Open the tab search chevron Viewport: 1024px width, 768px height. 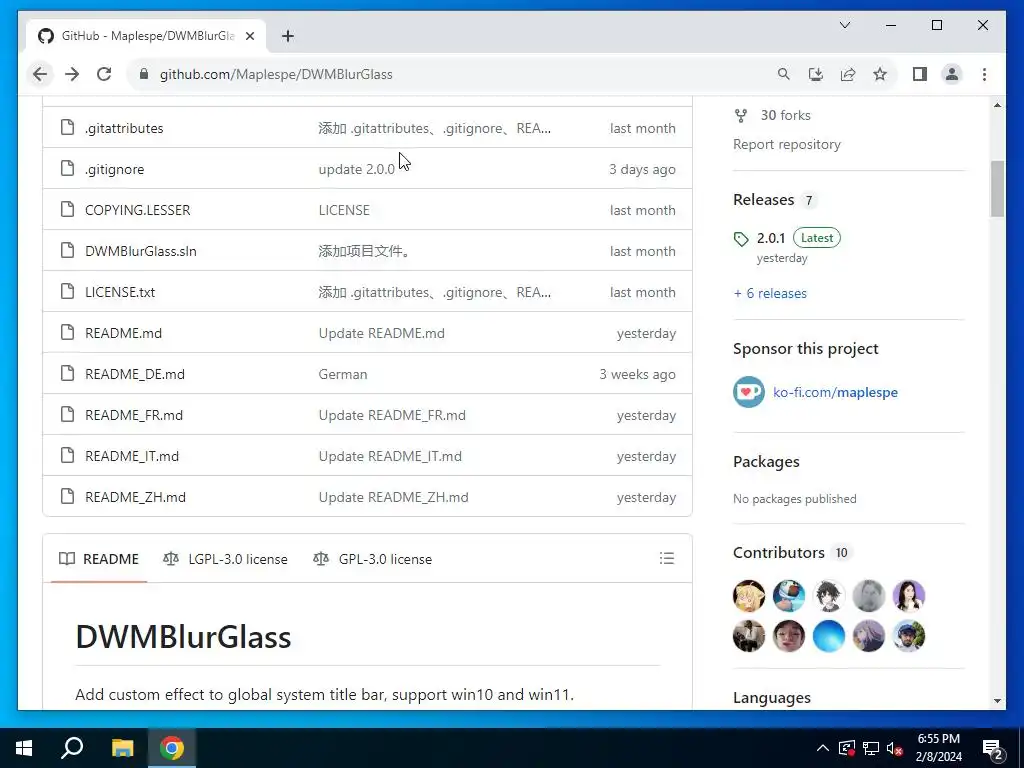coord(844,25)
